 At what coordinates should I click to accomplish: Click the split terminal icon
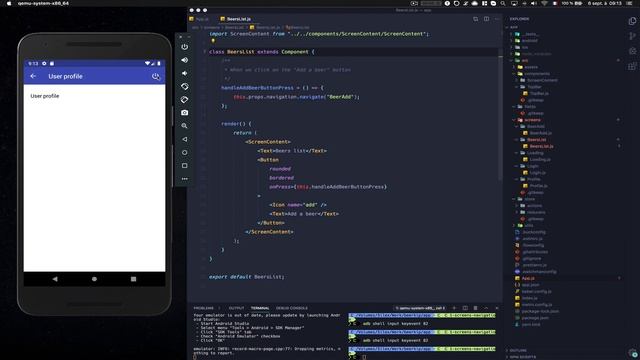(465, 308)
